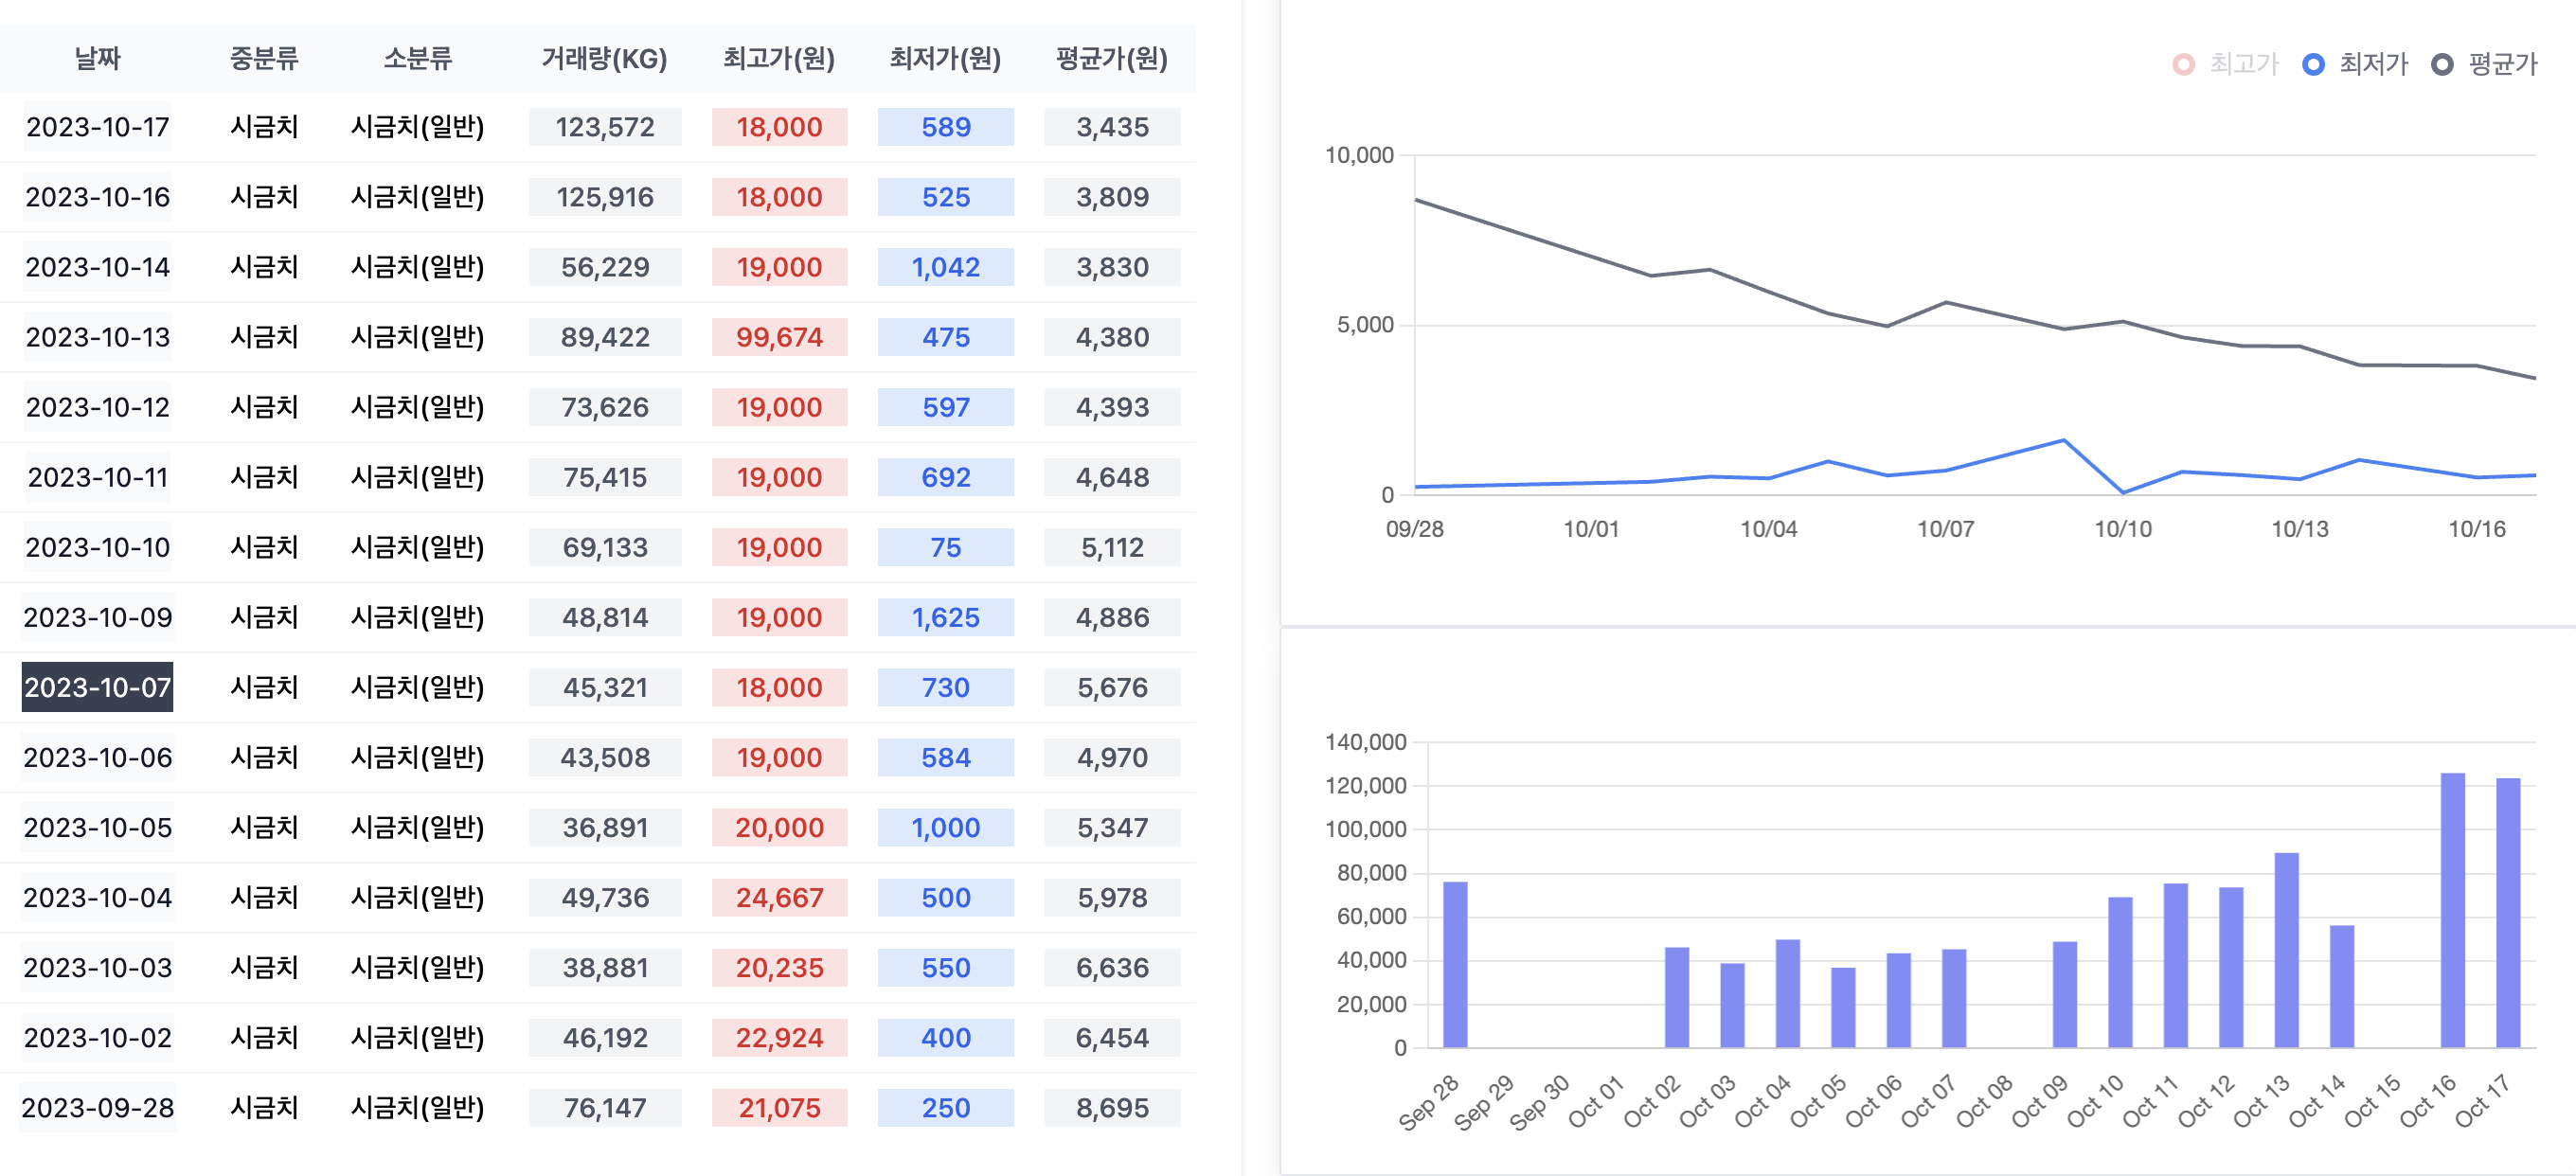2576x1176 pixels.
Task: Toggle the 최고가 legend series
Action: [x=2225, y=64]
